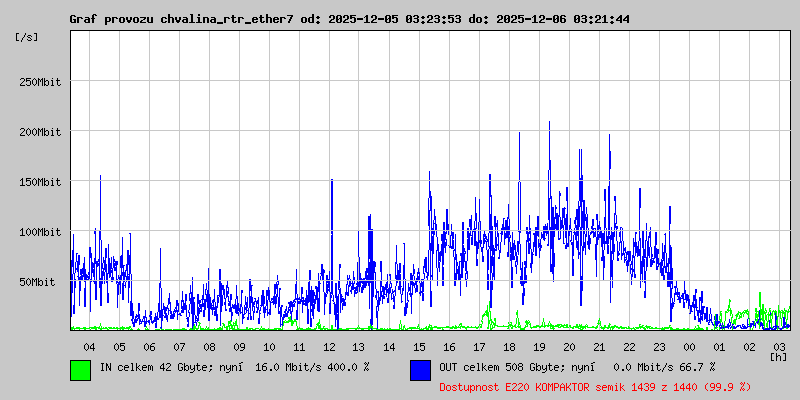Screen dimensions: 800x400
Task: Click the '00' hour axis label
Action: (x=689, y=347)
